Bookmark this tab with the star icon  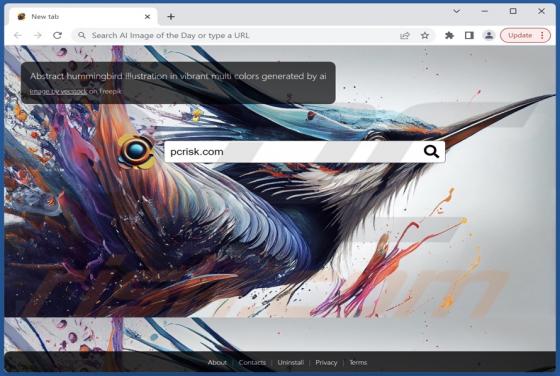coord(425,35)
